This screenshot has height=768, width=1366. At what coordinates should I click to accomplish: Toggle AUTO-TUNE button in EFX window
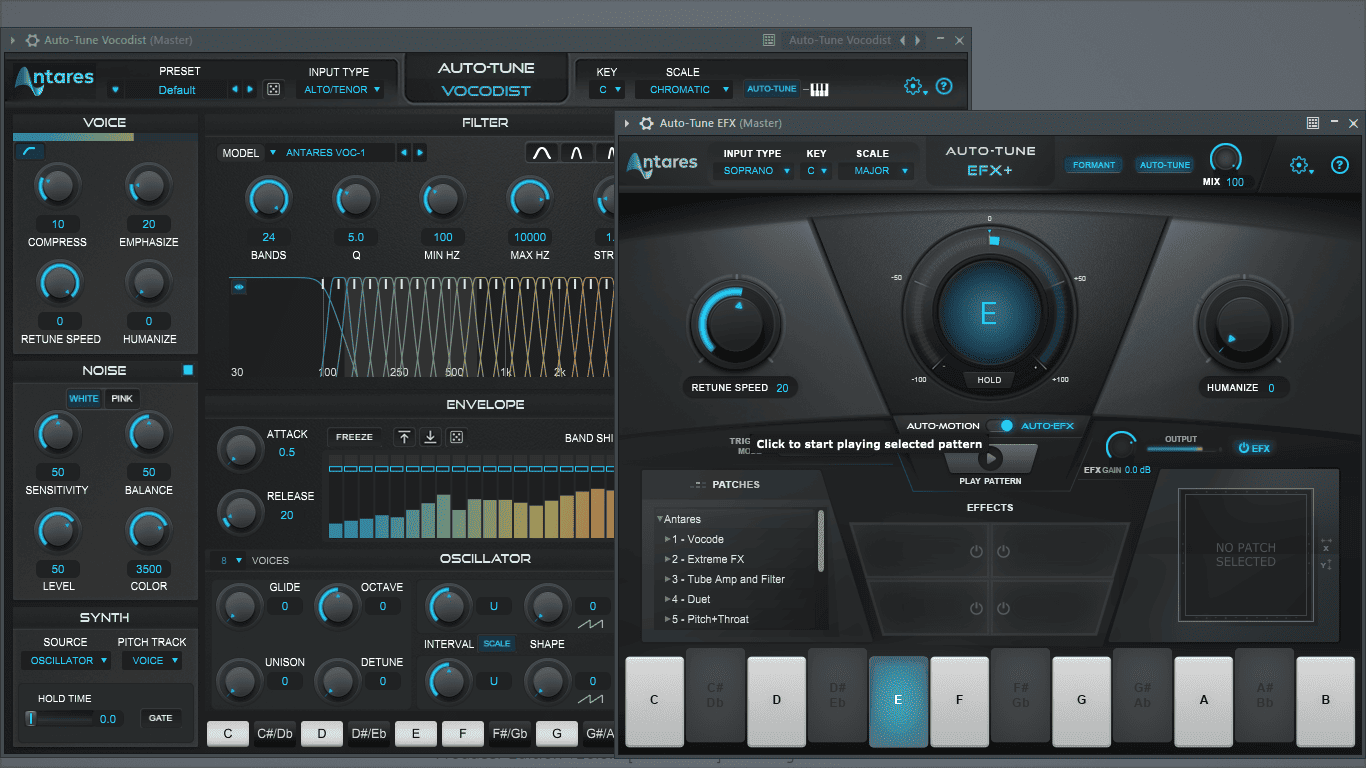point(1165,165)
